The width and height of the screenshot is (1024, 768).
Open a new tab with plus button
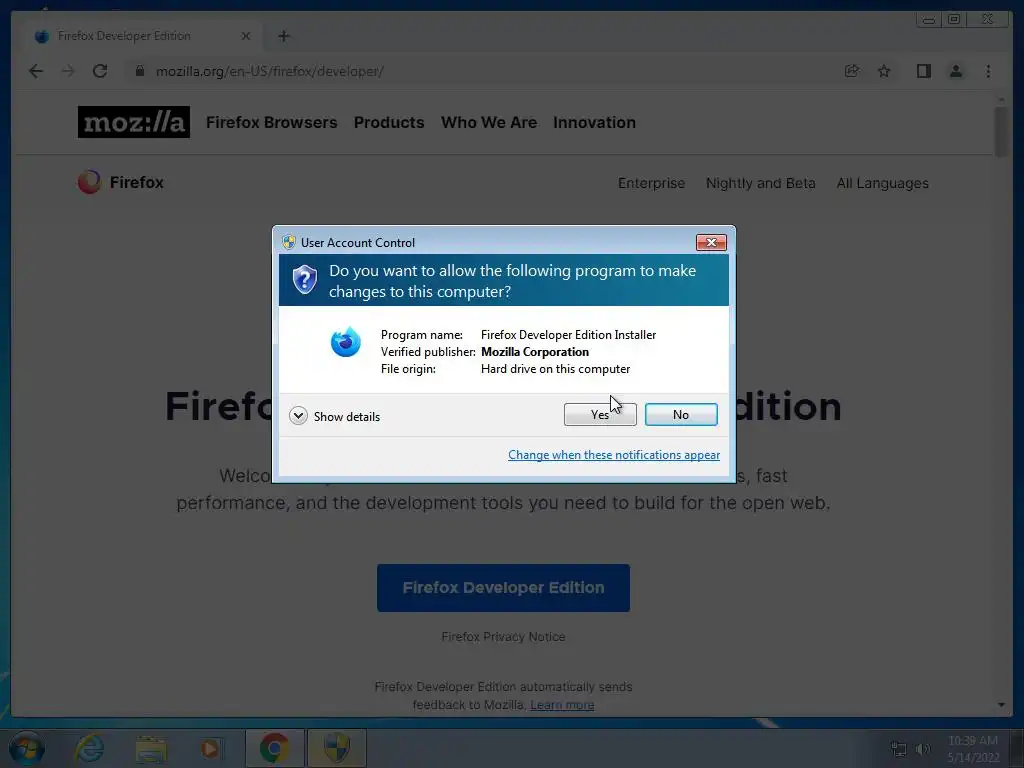[283, 36]
